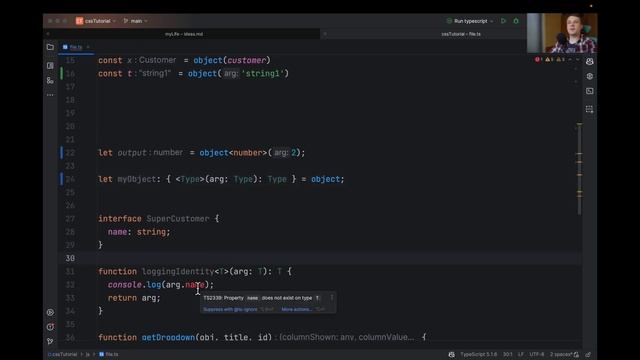This screenshot has height=360, width=640.
Task: Expand next highlighted error chevron in inspections widget
Action: tap(577, 60)
